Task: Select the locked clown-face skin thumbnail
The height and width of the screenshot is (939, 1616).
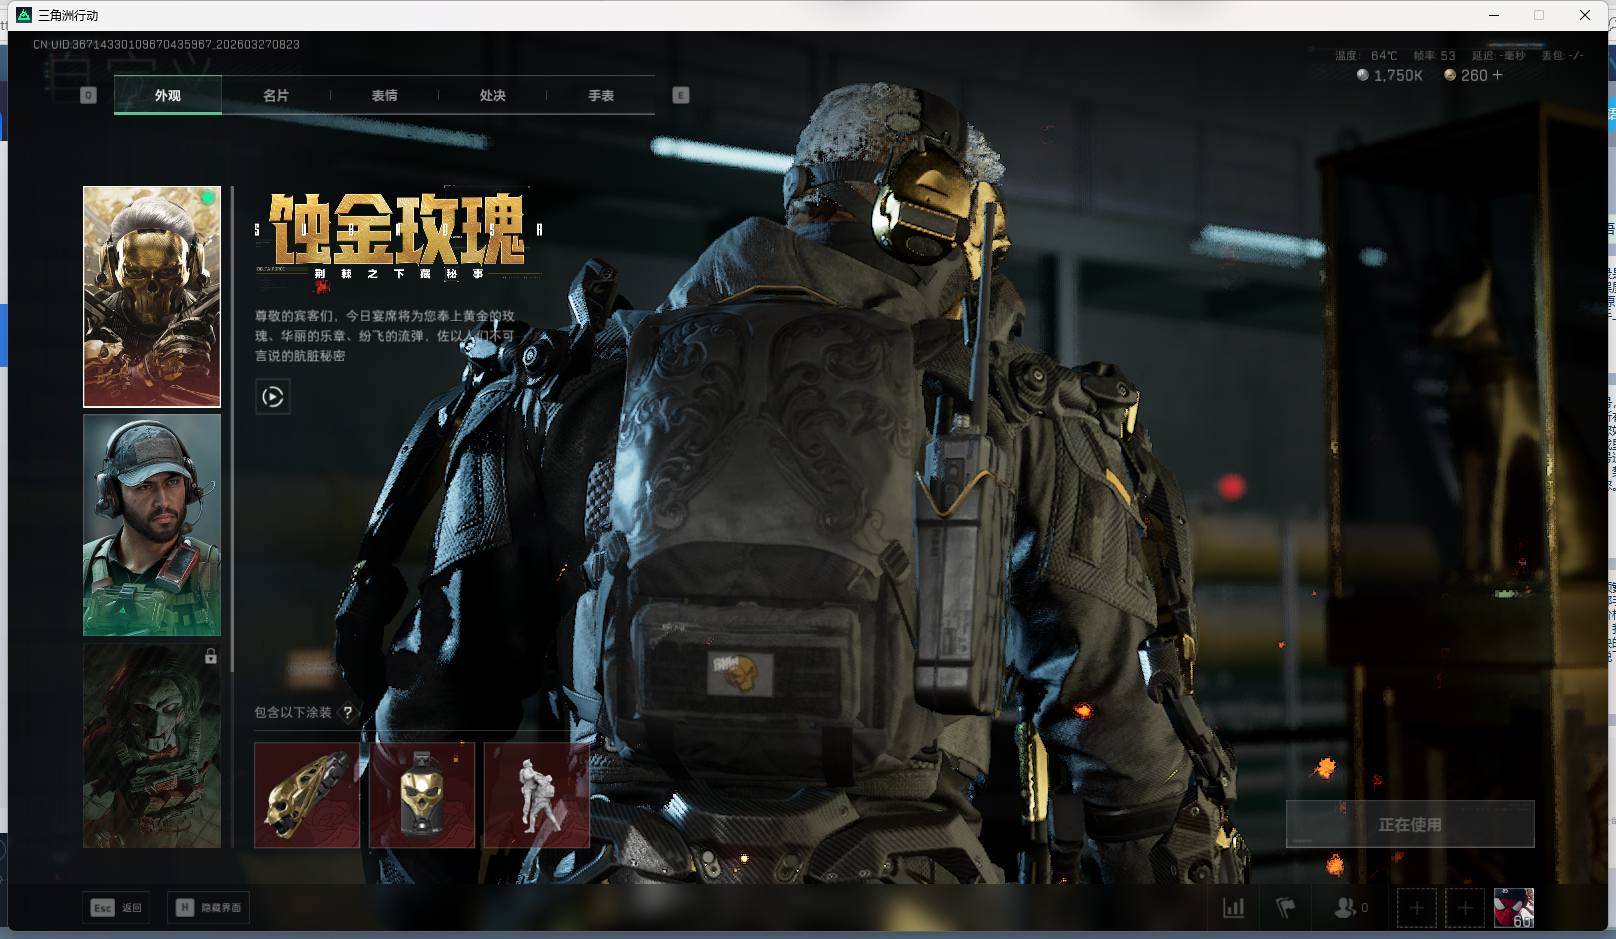Action: pos(152,745)
